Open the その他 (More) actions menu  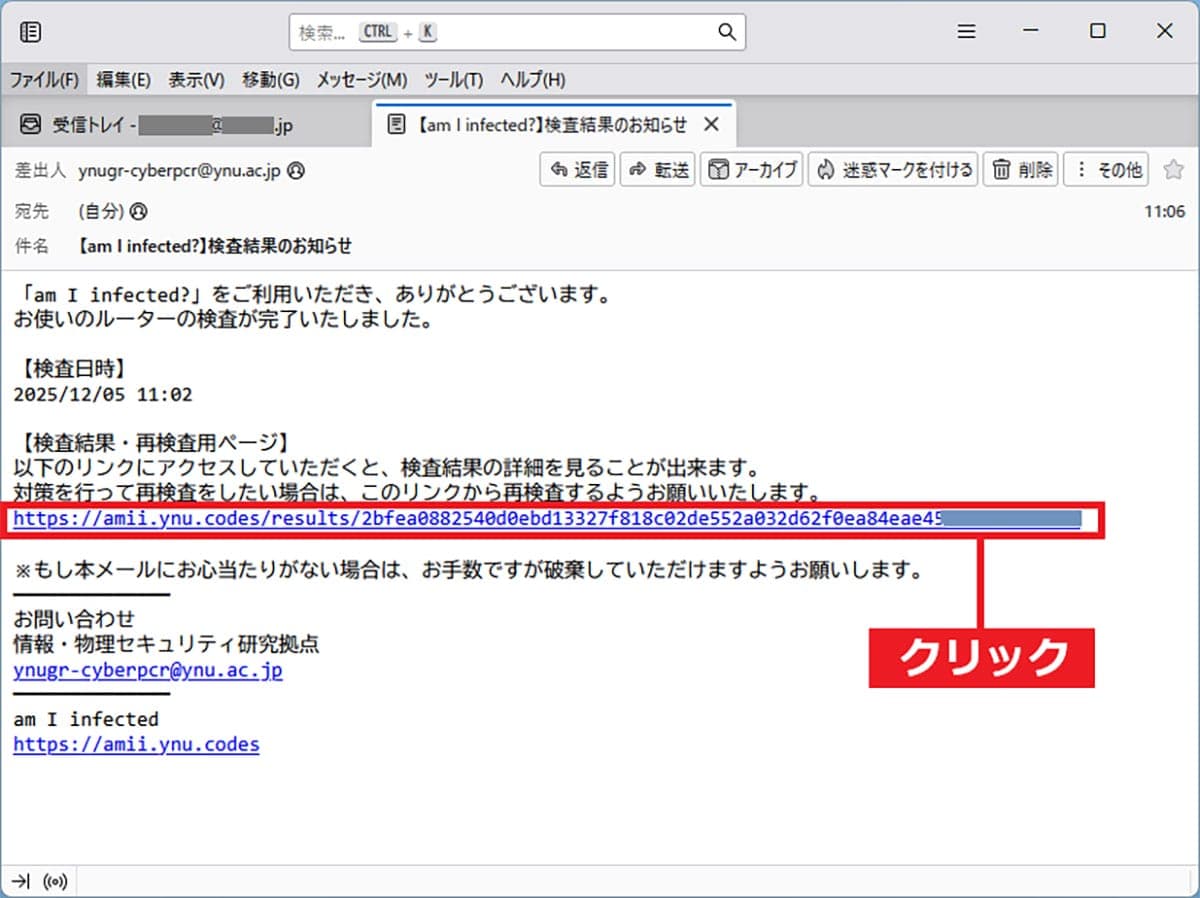coord(1106,169)
